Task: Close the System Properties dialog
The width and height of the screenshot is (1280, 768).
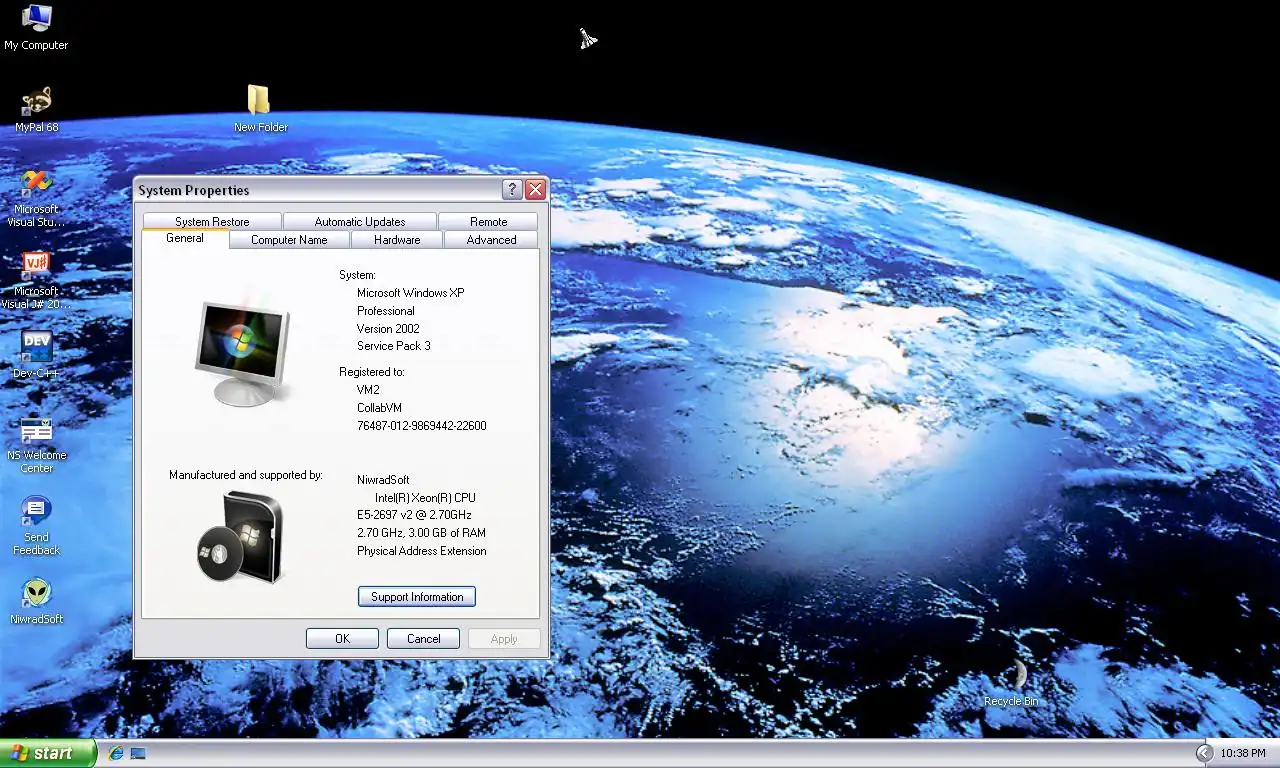Action: click(536, 190)
